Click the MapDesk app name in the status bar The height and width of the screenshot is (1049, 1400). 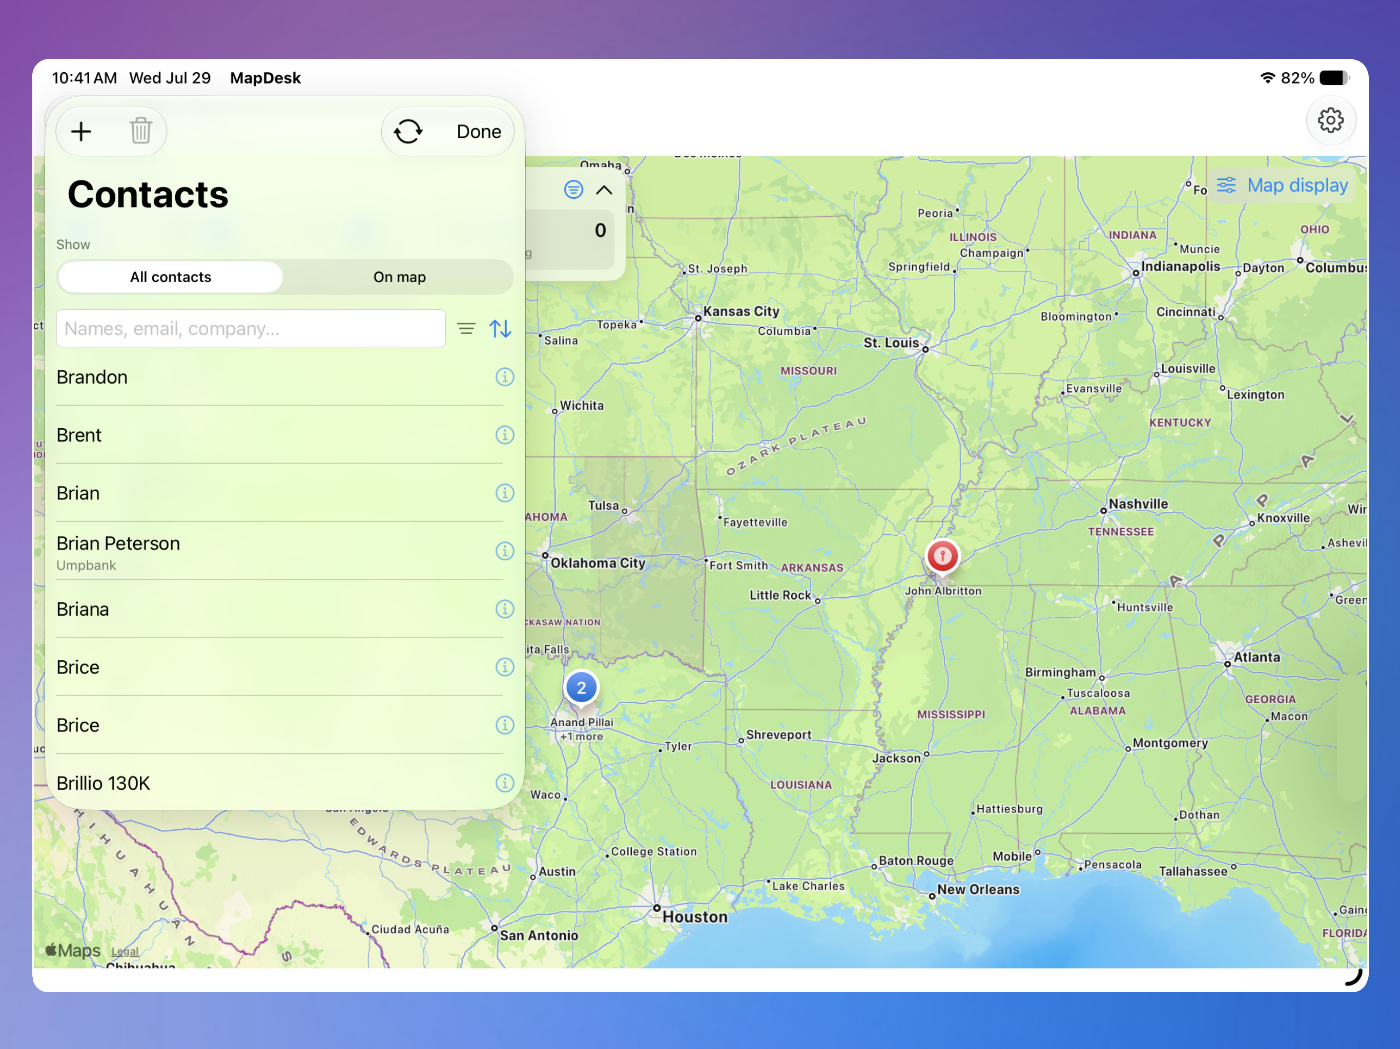pos(265,78)
